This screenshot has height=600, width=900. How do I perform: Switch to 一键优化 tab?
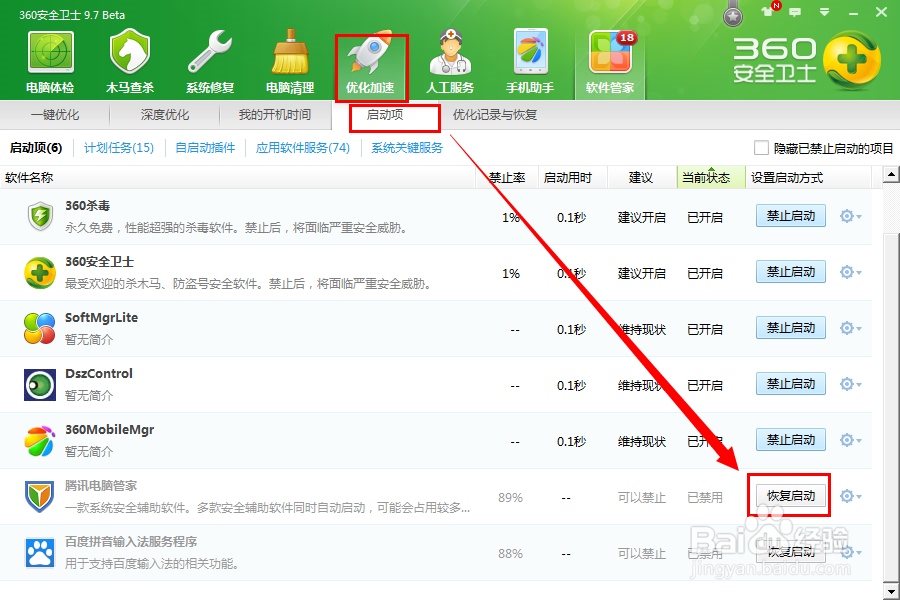(55, 115)
